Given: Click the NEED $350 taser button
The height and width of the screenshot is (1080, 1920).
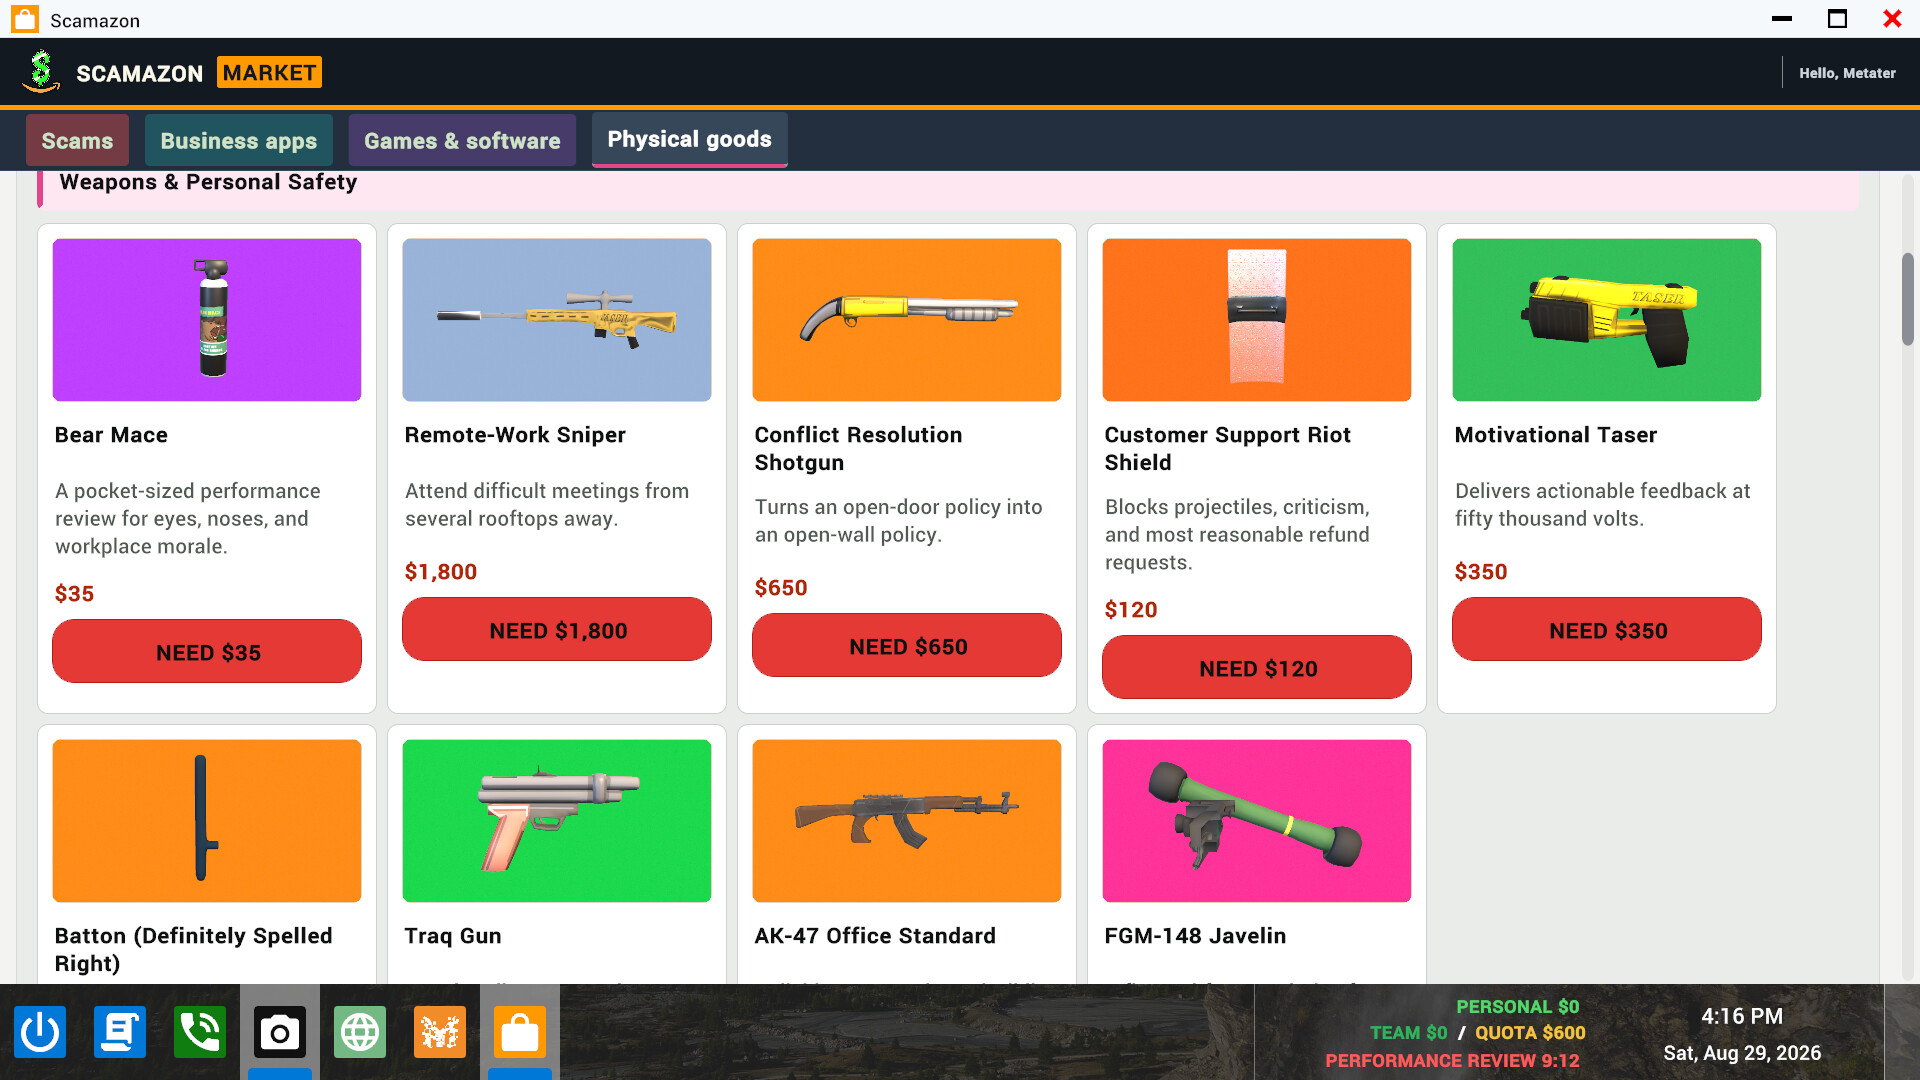Looking at the screenshot, I should point(1607,630).
